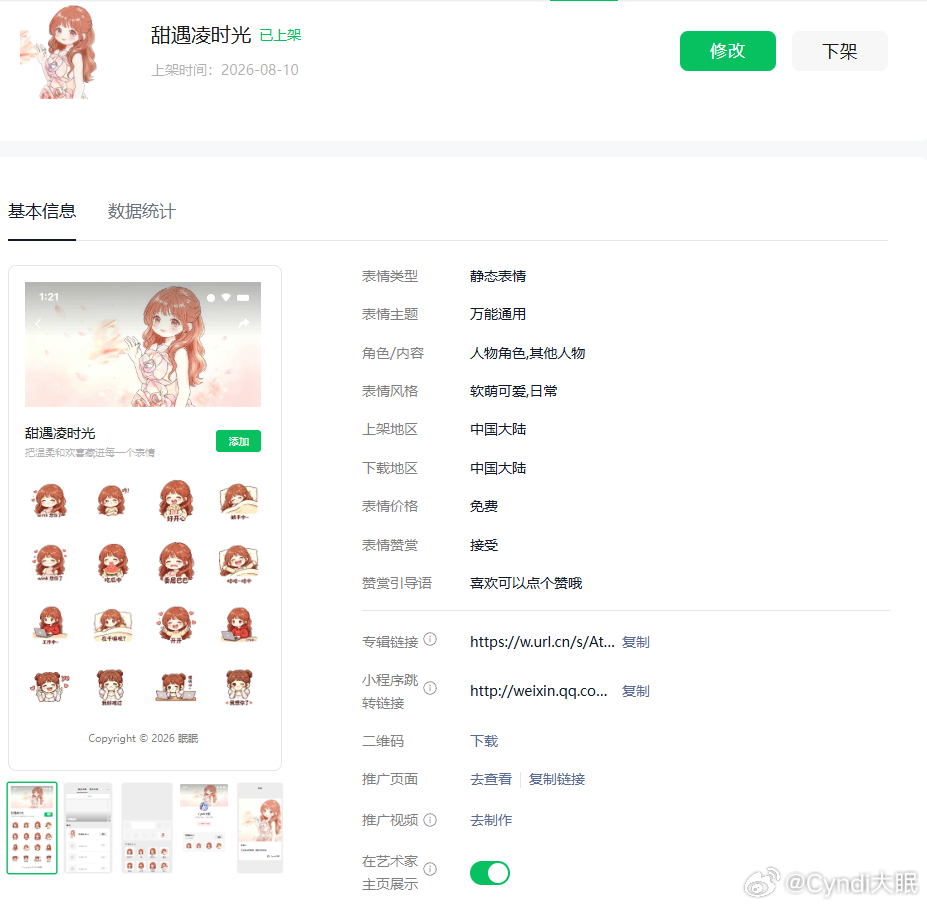
Task: Select the 基本信息 tab
Action: coord(42,211)
